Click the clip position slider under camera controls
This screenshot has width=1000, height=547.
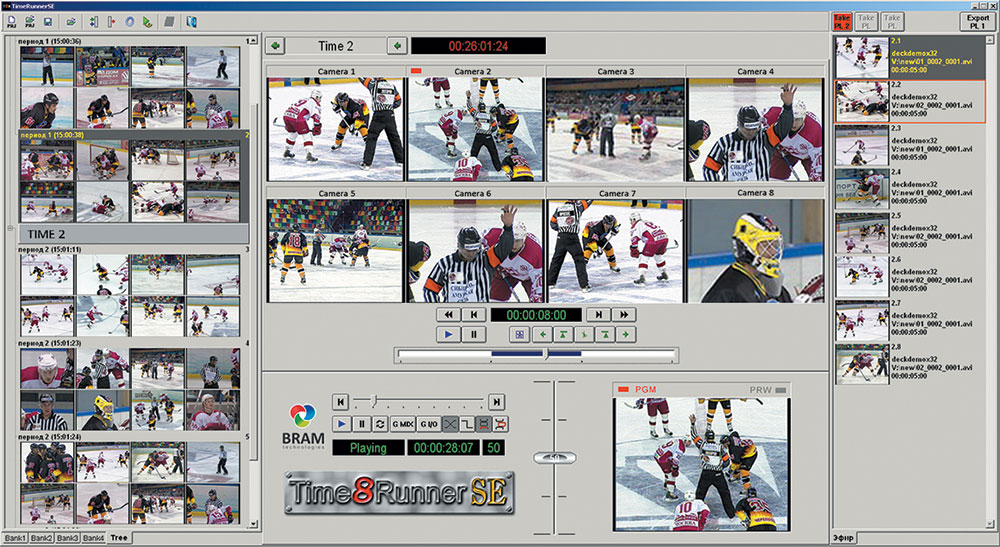tap(536, 354)
